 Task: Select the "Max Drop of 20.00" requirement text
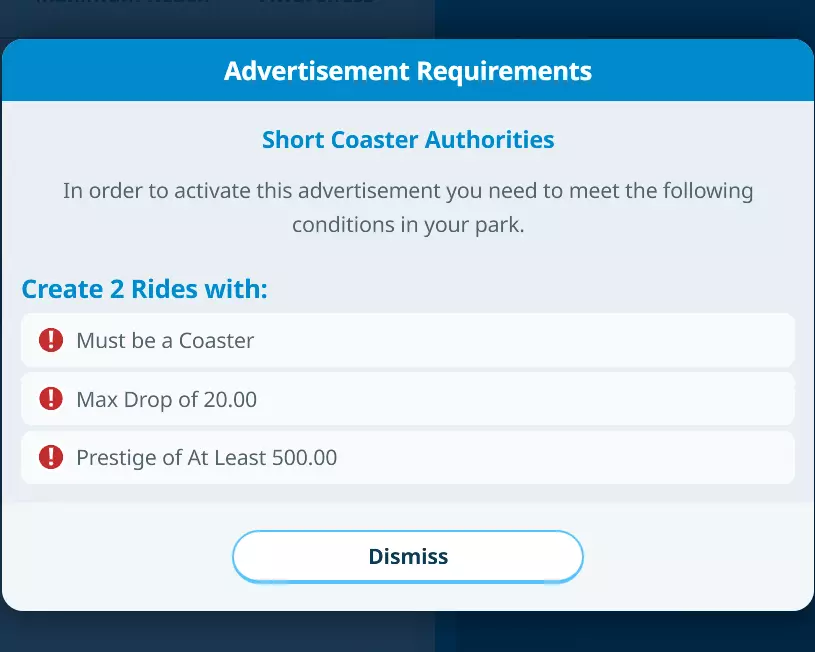pos(166,400)
